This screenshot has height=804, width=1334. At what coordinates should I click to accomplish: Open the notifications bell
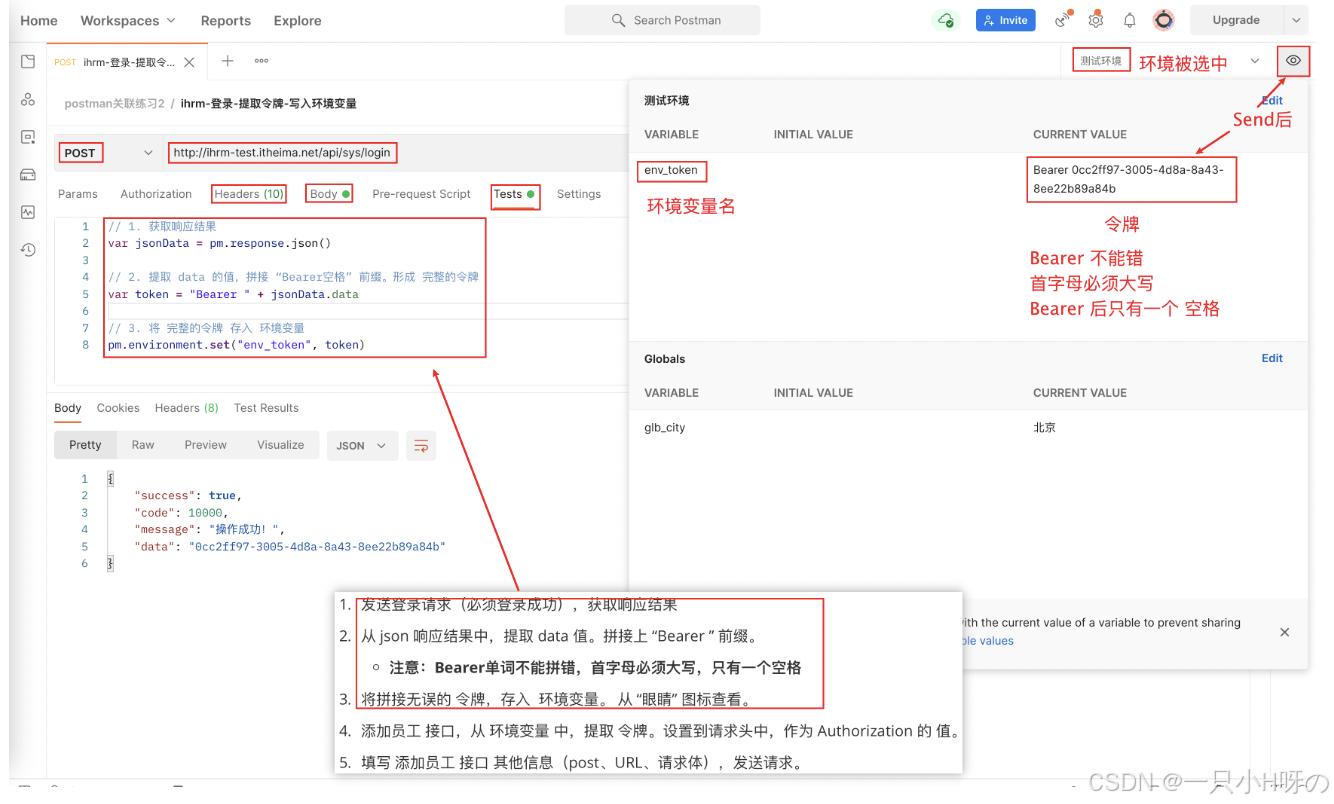tap(1129, 20)
